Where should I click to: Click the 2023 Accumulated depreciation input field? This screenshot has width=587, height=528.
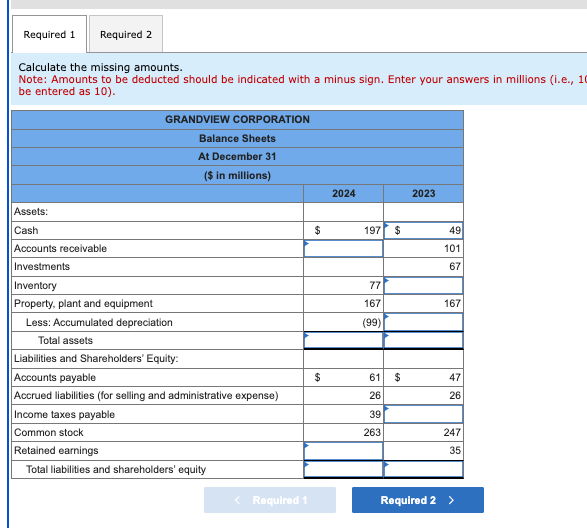pyautogui.click(x=423, y=322)
